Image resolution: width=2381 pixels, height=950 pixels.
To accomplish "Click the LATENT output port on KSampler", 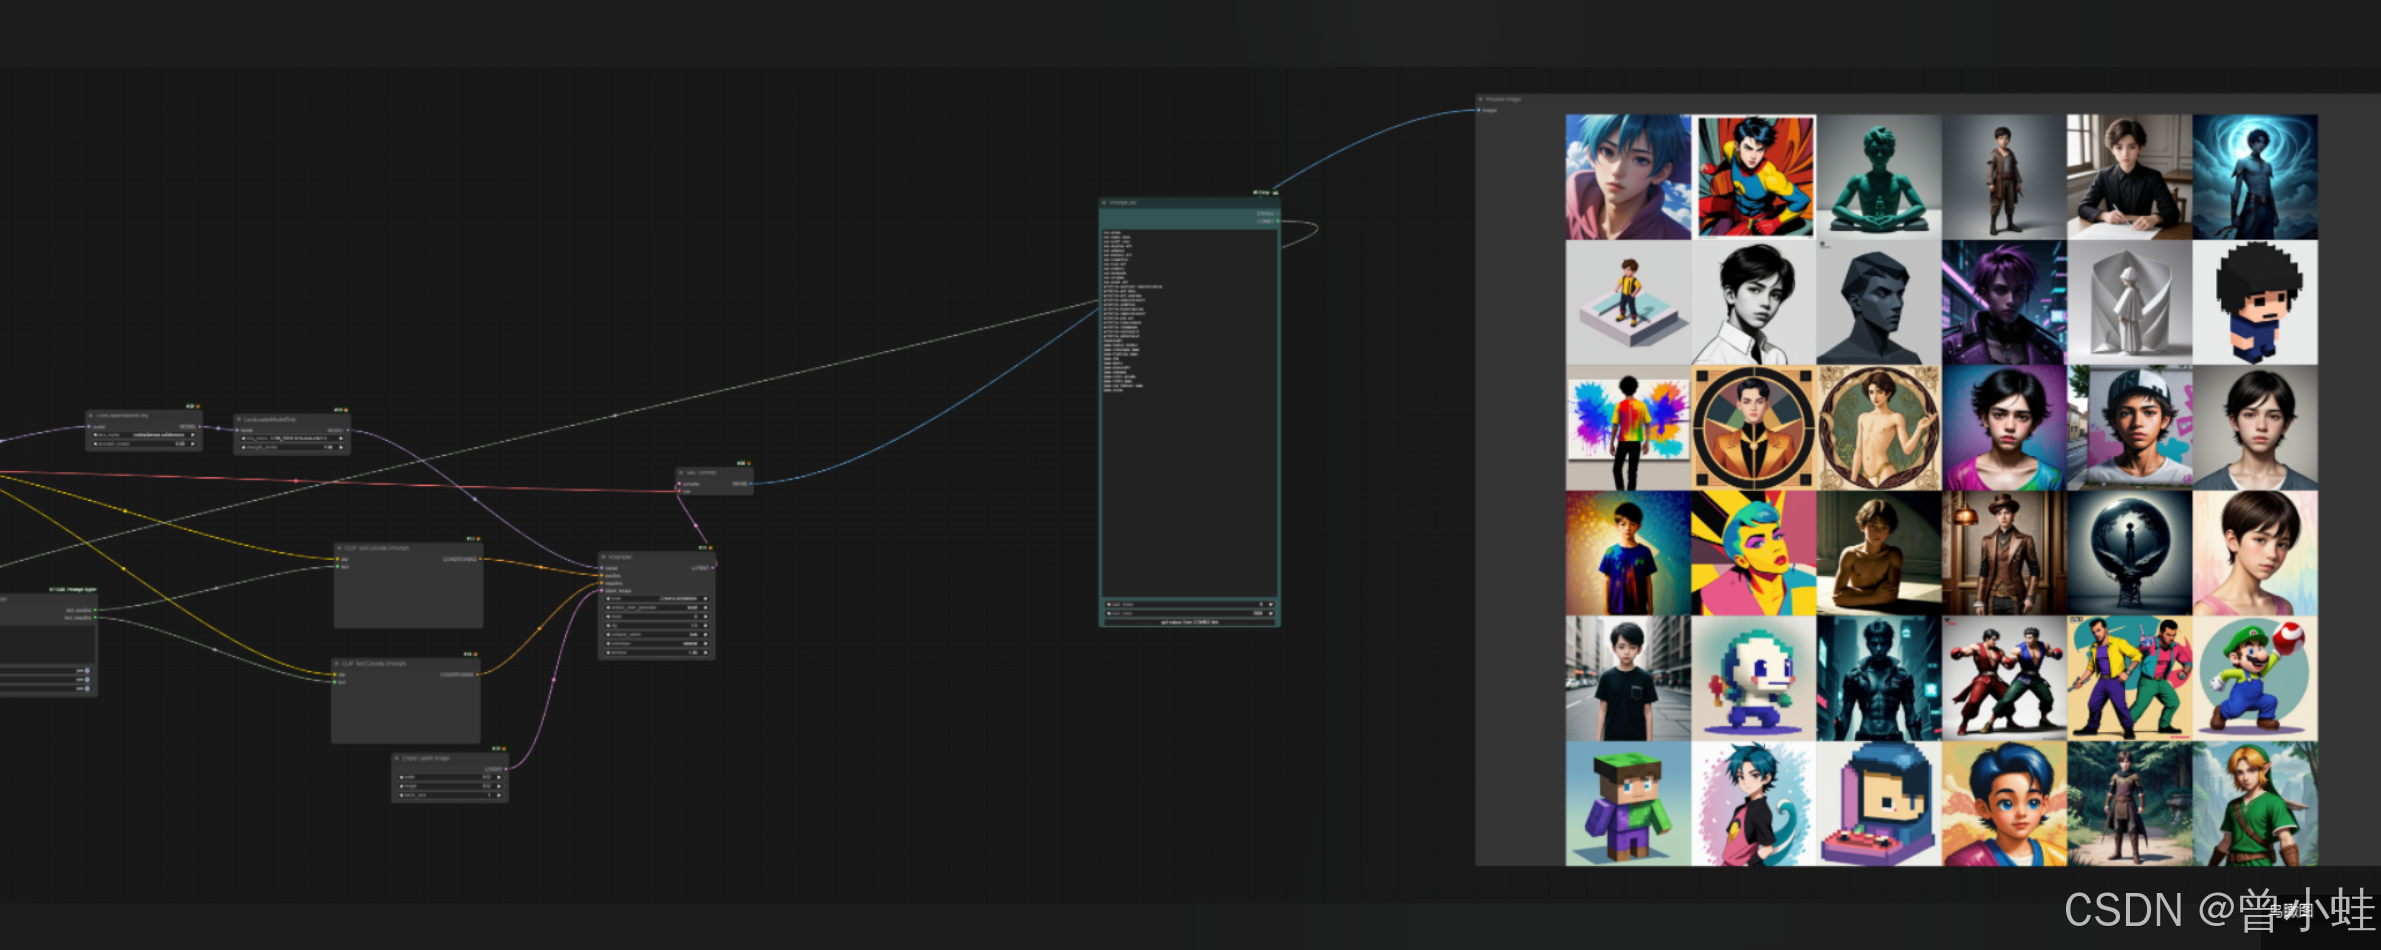I will [713, 568].
